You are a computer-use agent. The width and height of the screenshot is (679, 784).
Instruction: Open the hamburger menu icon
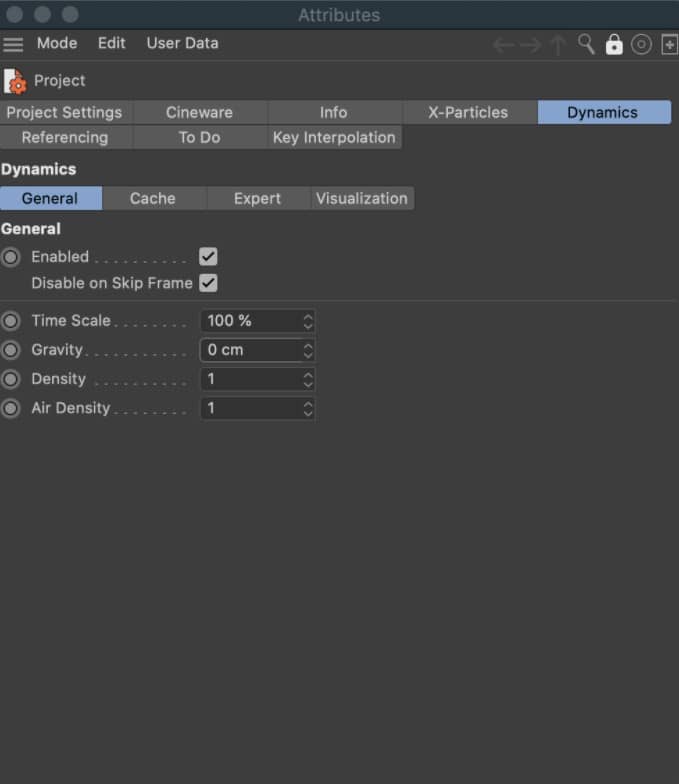[13, 44]
